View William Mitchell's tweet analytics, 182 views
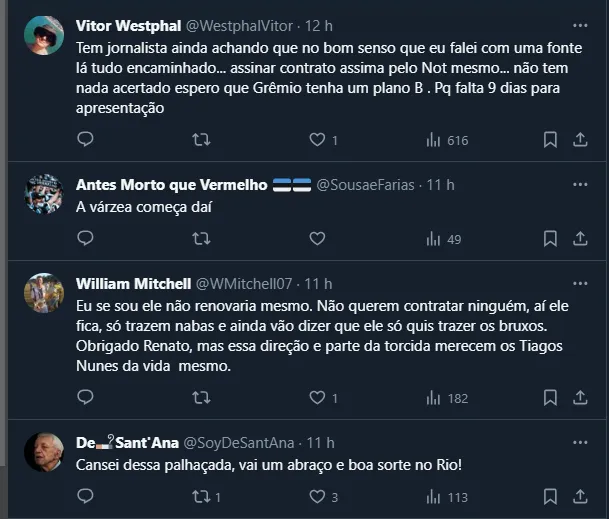This screenshot has width=609, height=519. pos(446,398)
